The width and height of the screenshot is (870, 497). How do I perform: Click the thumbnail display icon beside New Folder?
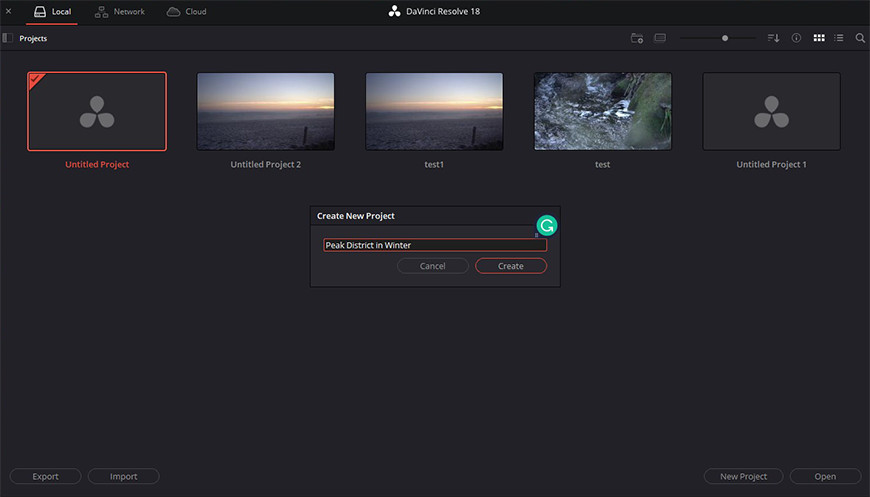click(660, 38)
